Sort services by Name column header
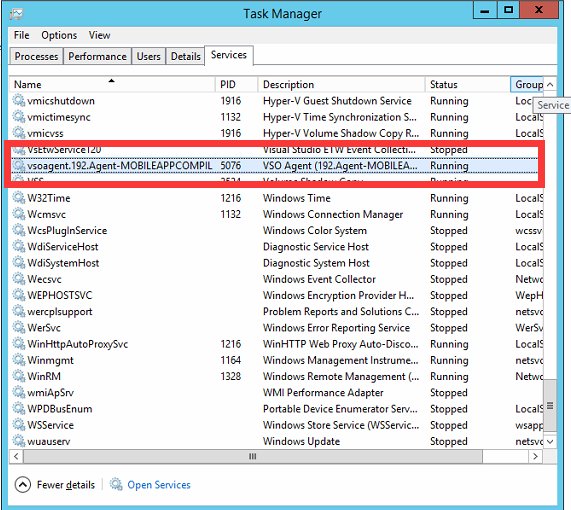Screen dimensions: 571x510 [112, 84]
